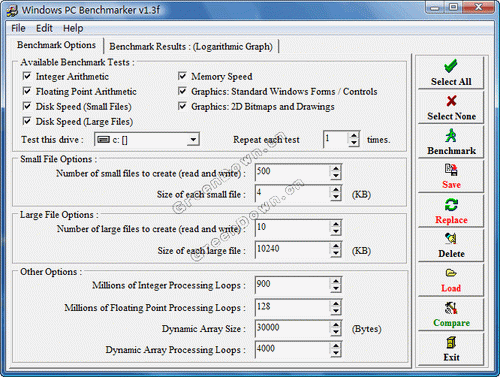The width and height of the screenshot is (500, 377).
Task: Decrease size of each small file
Action: (336, 197)
